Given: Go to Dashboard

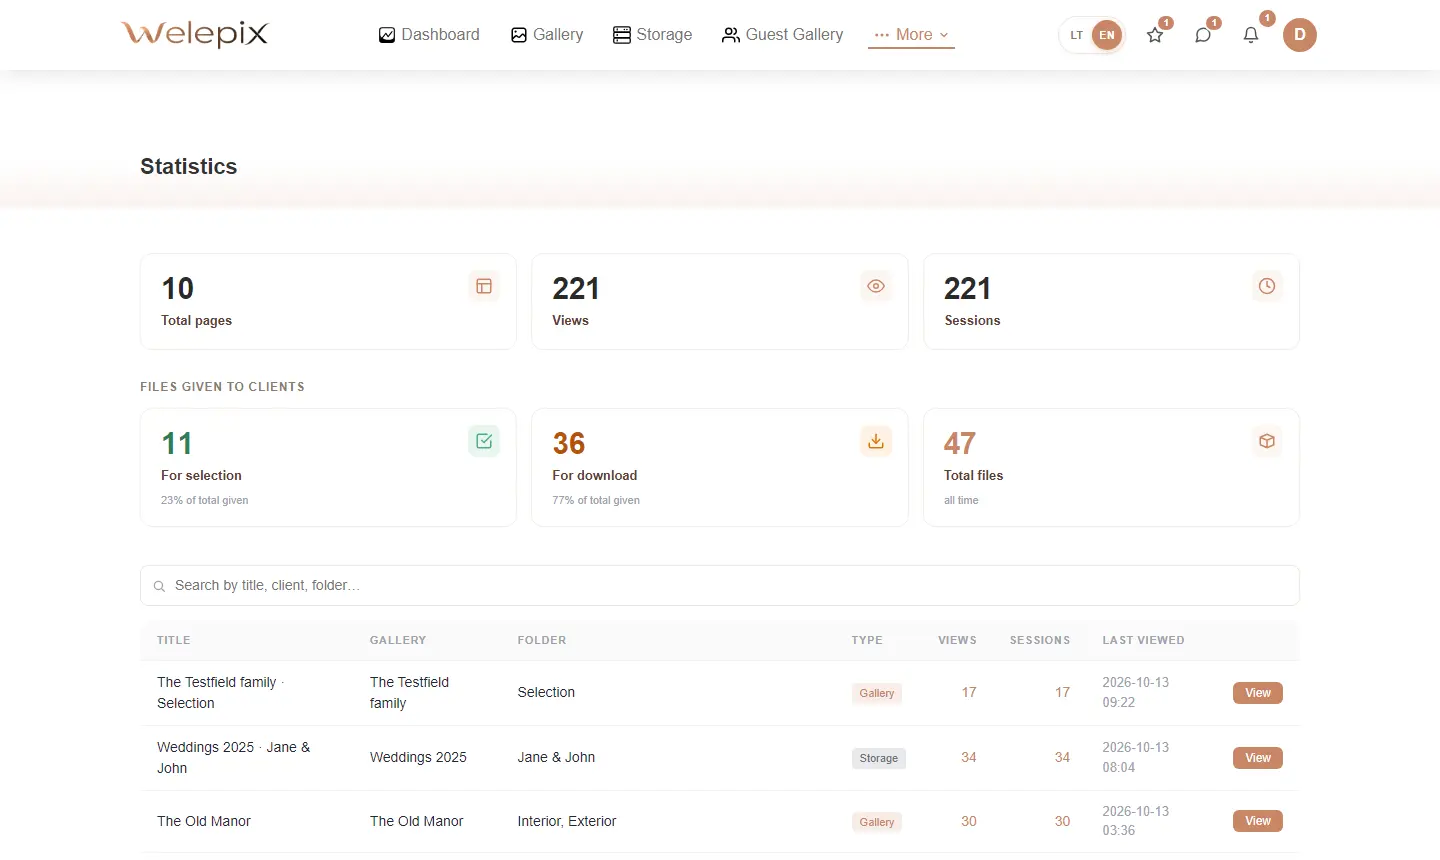Looking at the screenshot, I should (429, 35).
